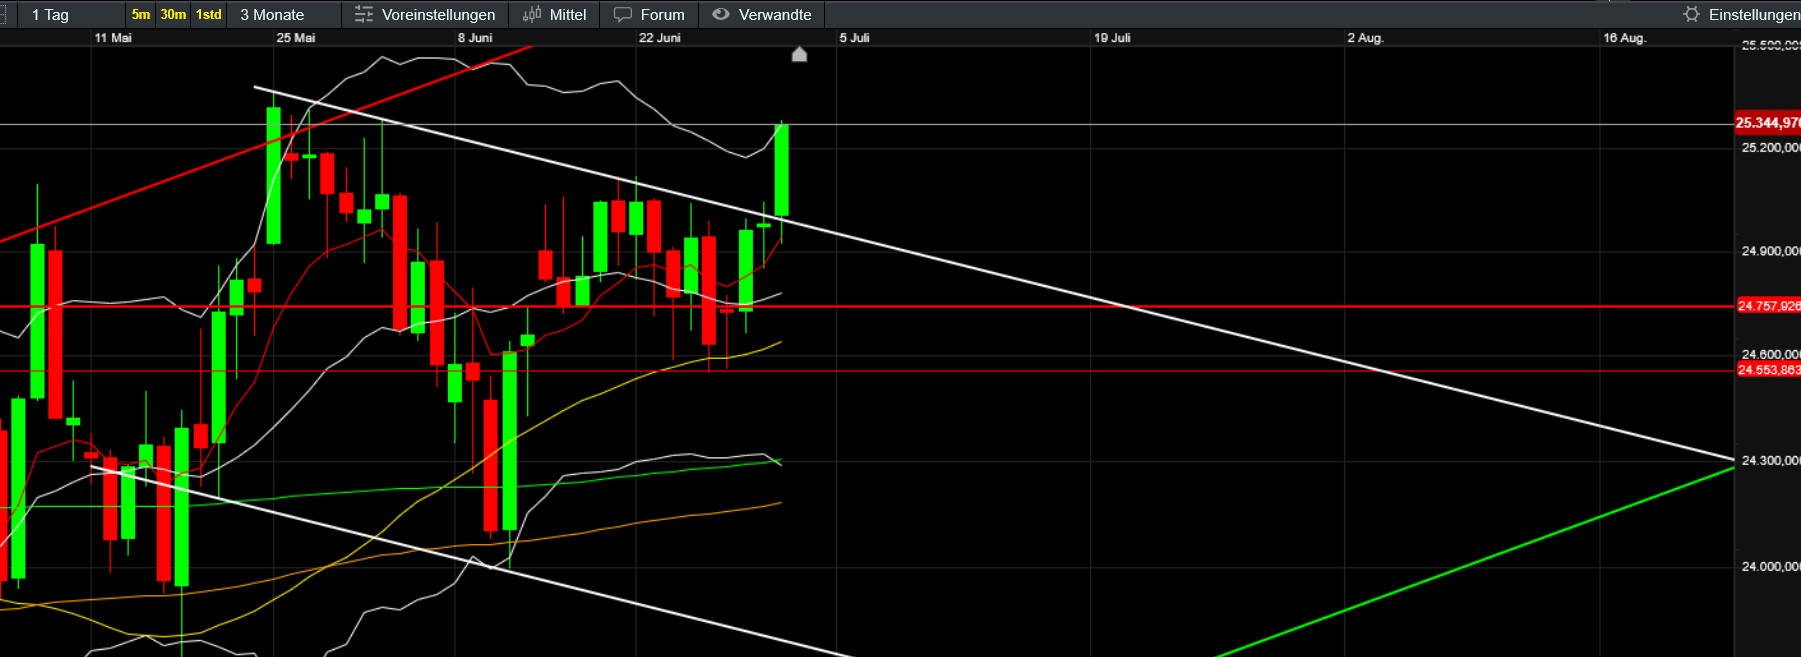The height and width of the screenshot is (657, 1801).
Task: Click the 11 Mai date label
Action: click(113, 38)
